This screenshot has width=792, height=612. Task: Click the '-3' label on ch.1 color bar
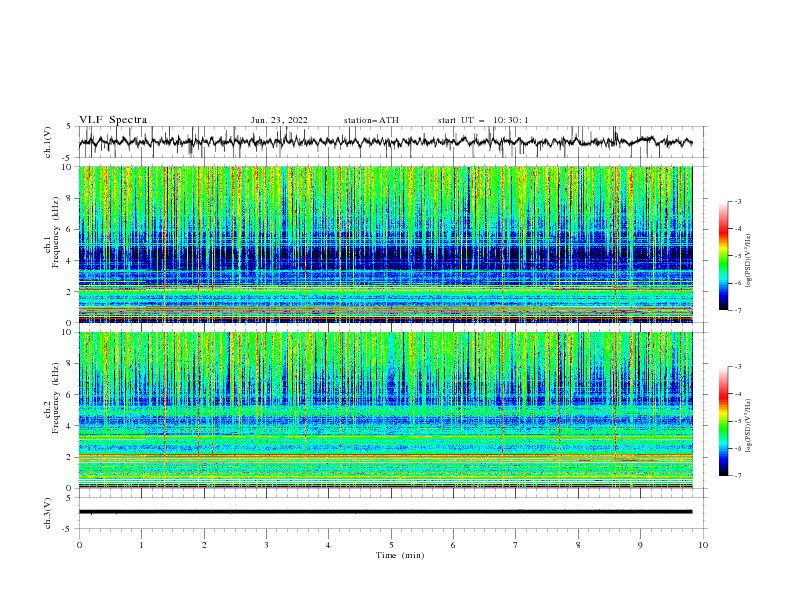(737, 201)
